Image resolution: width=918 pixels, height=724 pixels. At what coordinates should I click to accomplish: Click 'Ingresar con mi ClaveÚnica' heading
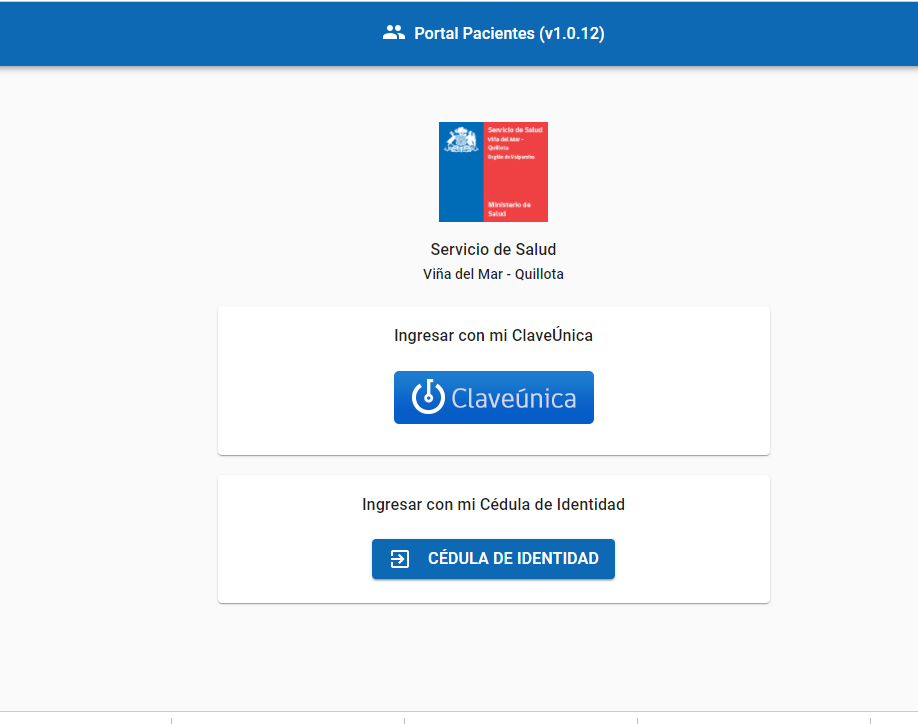pos(494,335)
